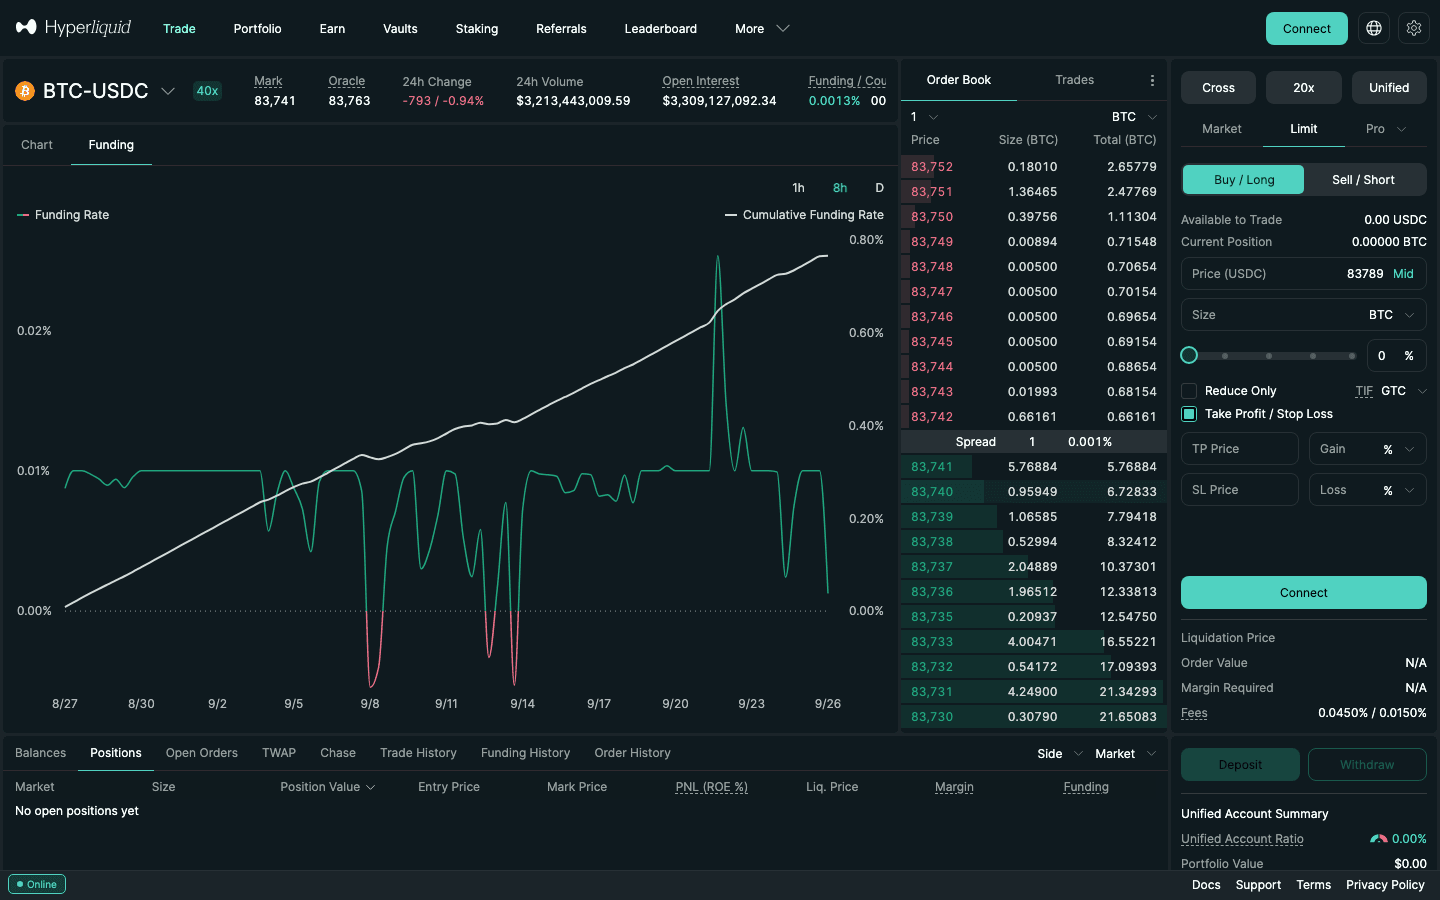
Task: Open Leaderboard from top navigation
Action: 660,29
